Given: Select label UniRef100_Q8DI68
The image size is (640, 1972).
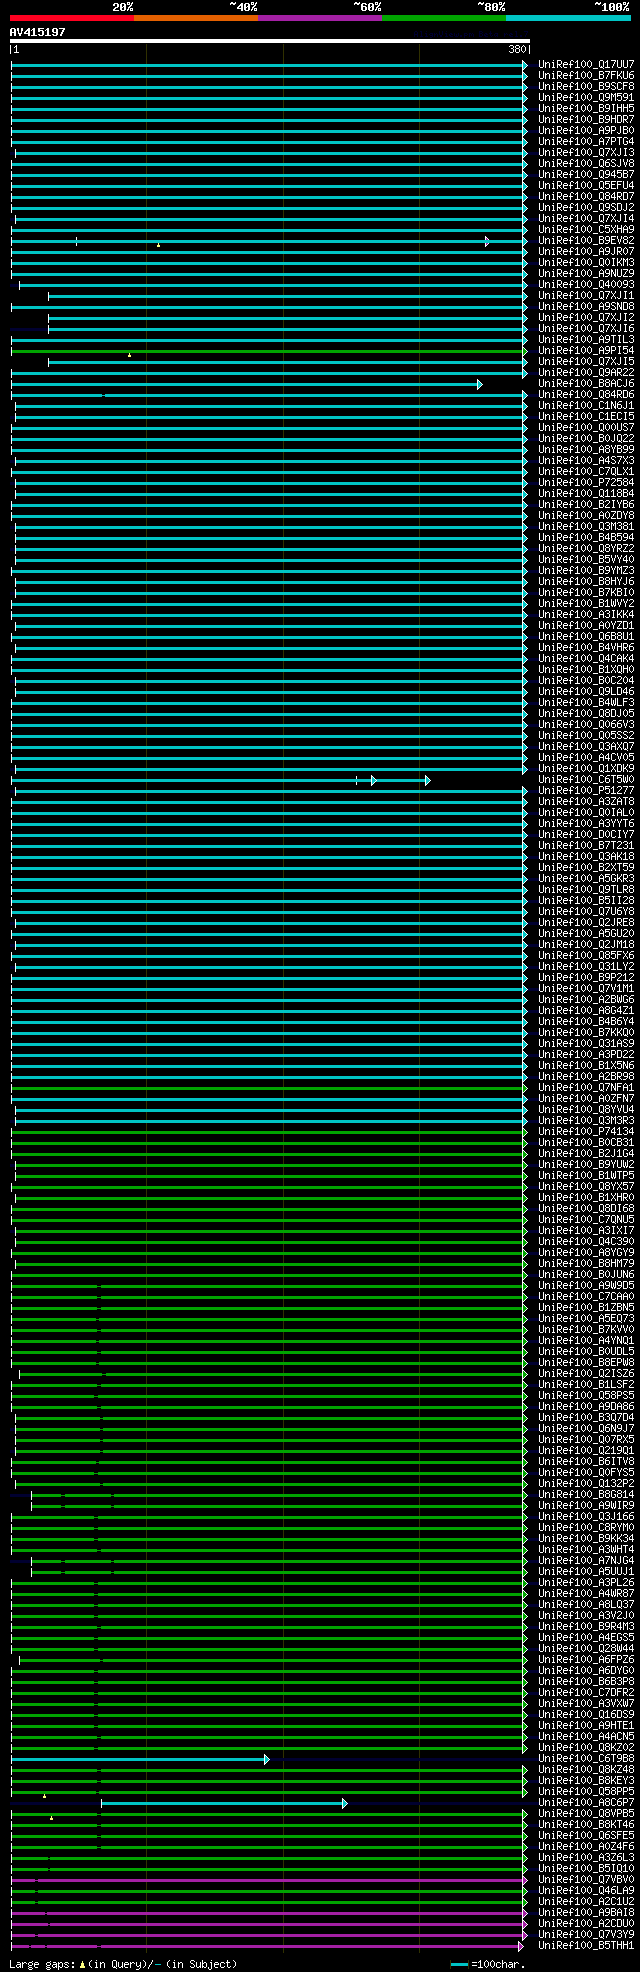Looking at the screenshot, I should pos(586,1209).
